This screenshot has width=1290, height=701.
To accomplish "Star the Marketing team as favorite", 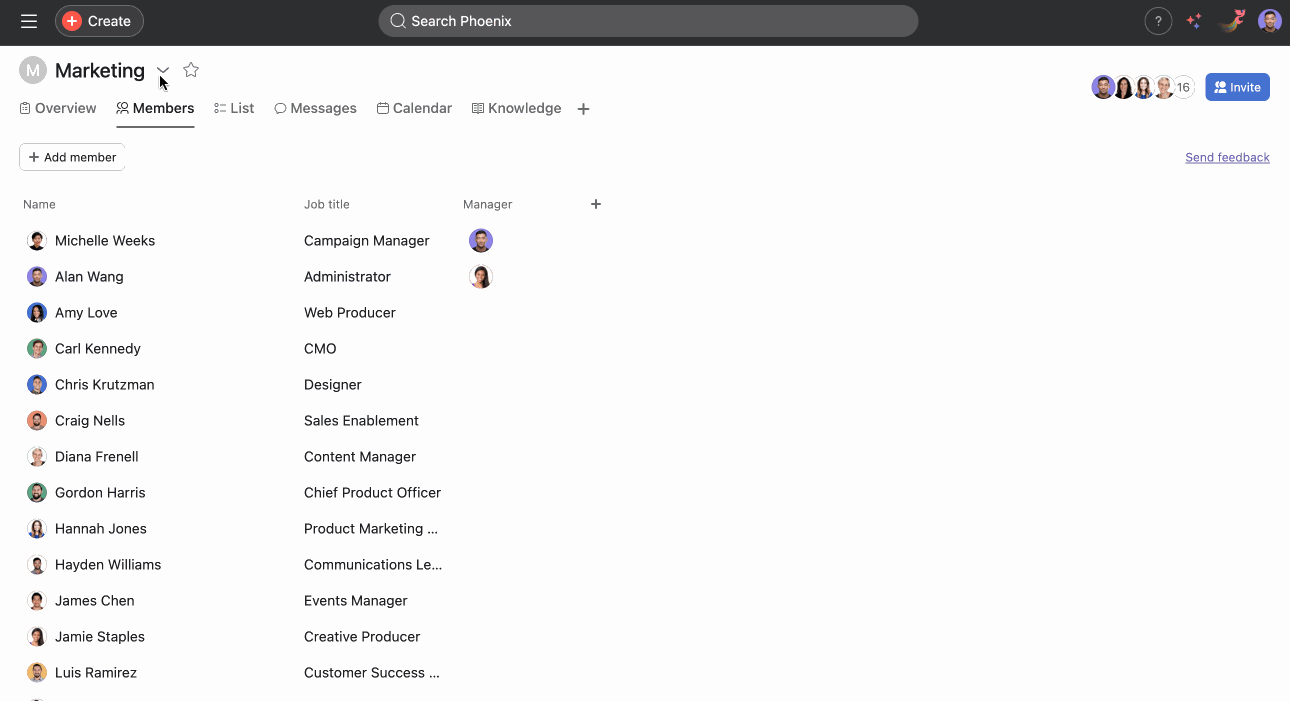I will pyautogui.click(x=191, y=70).
